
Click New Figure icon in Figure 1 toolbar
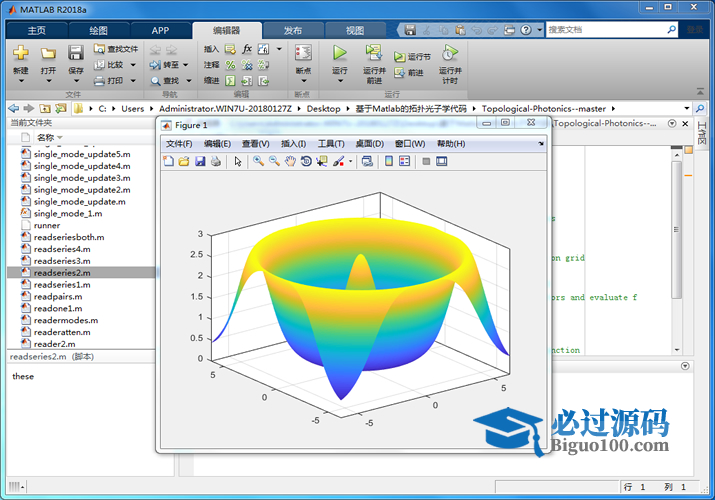tap(169, 161)
